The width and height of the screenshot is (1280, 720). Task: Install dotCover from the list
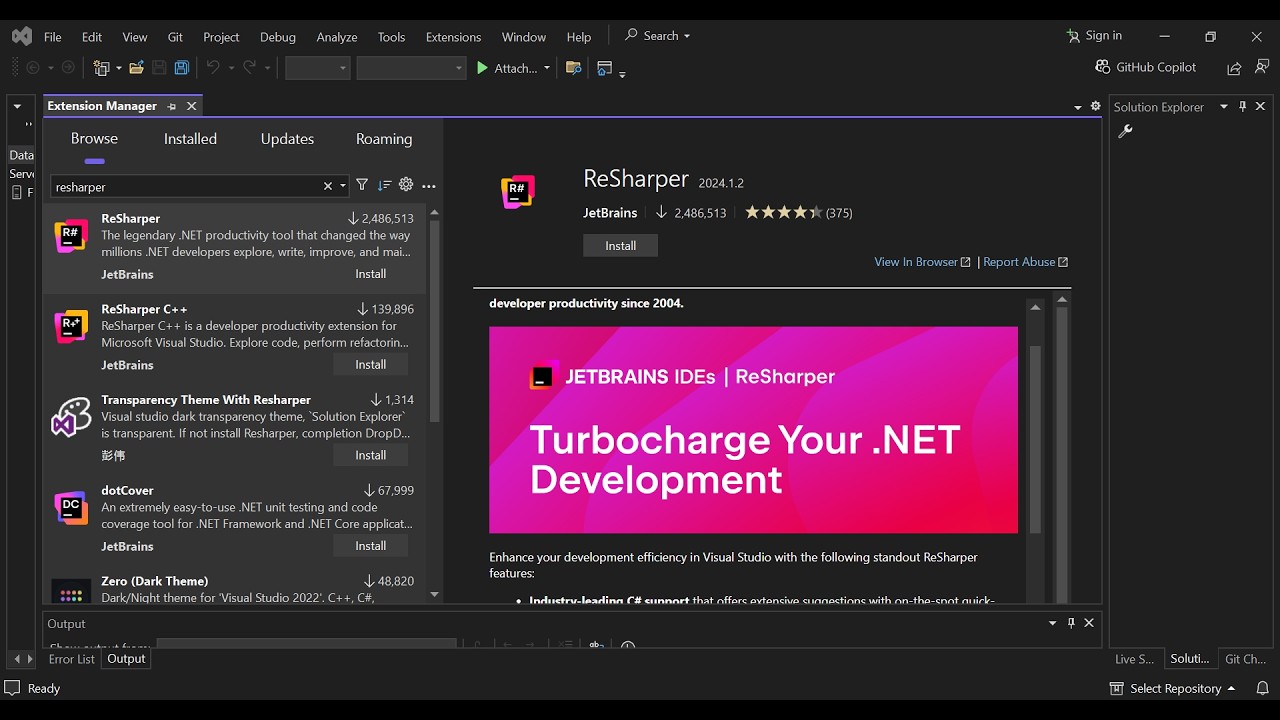370,546
